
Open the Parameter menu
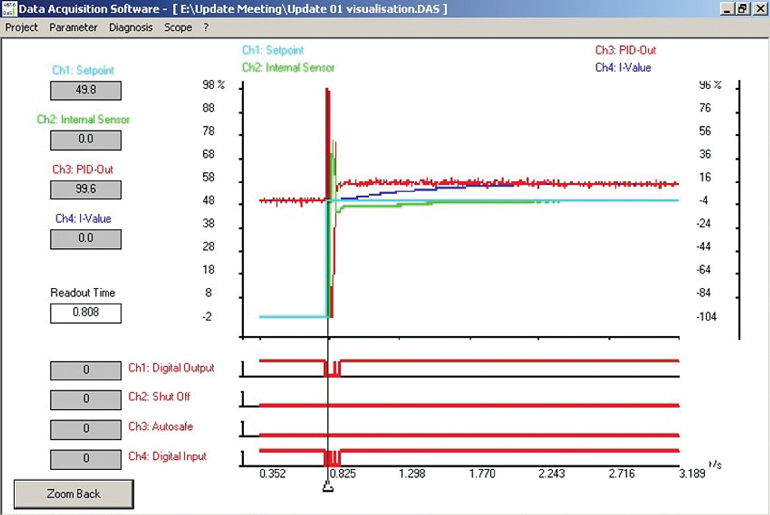pyautogui.click(x=73, y=27)
